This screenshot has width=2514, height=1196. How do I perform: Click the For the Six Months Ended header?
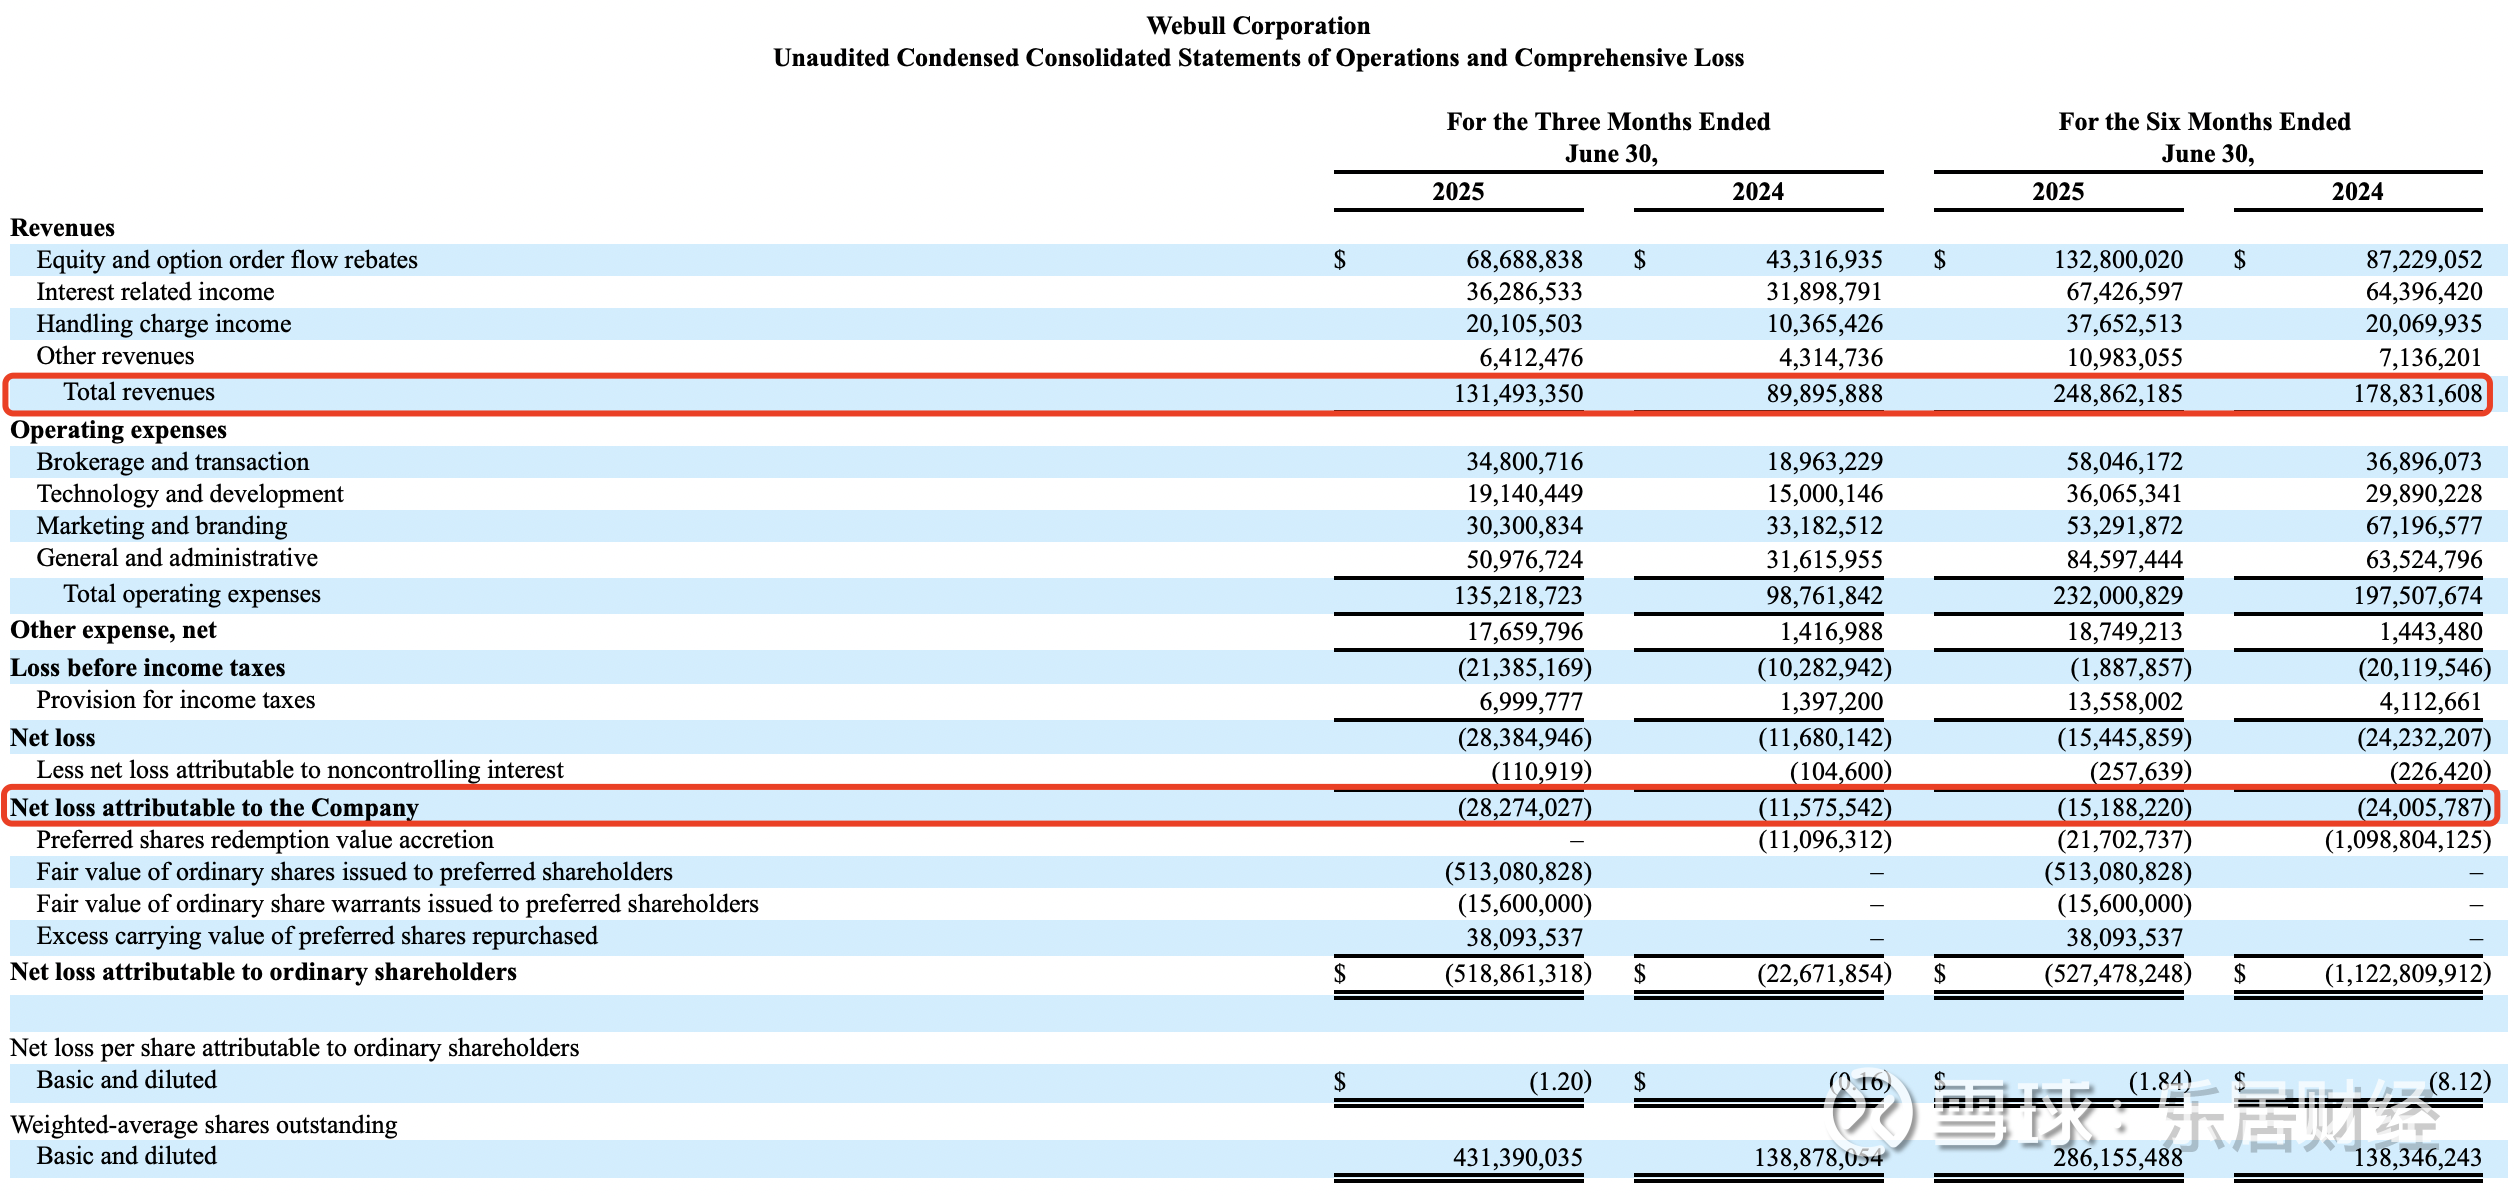point(2204,122)
